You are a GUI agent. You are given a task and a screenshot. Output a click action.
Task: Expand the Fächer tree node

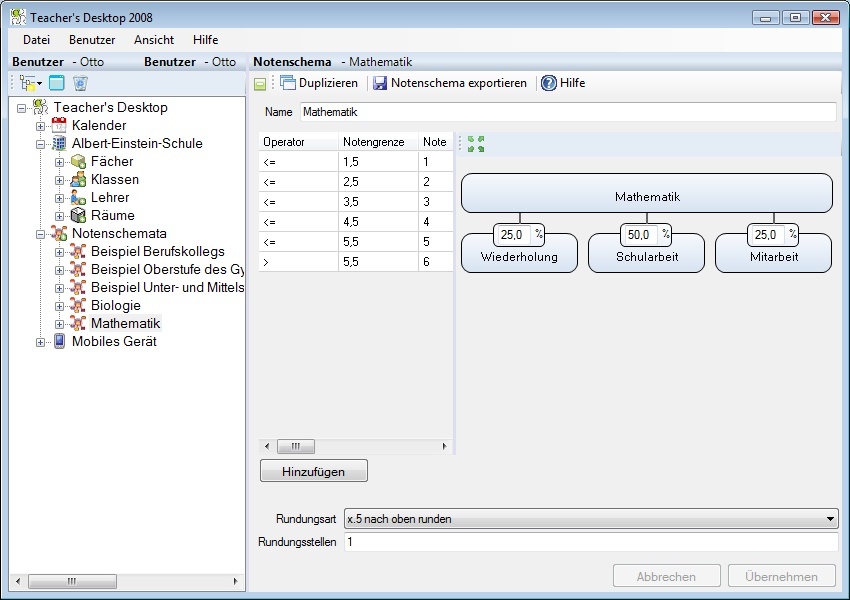pyautogui.click(x=59, y=162)
